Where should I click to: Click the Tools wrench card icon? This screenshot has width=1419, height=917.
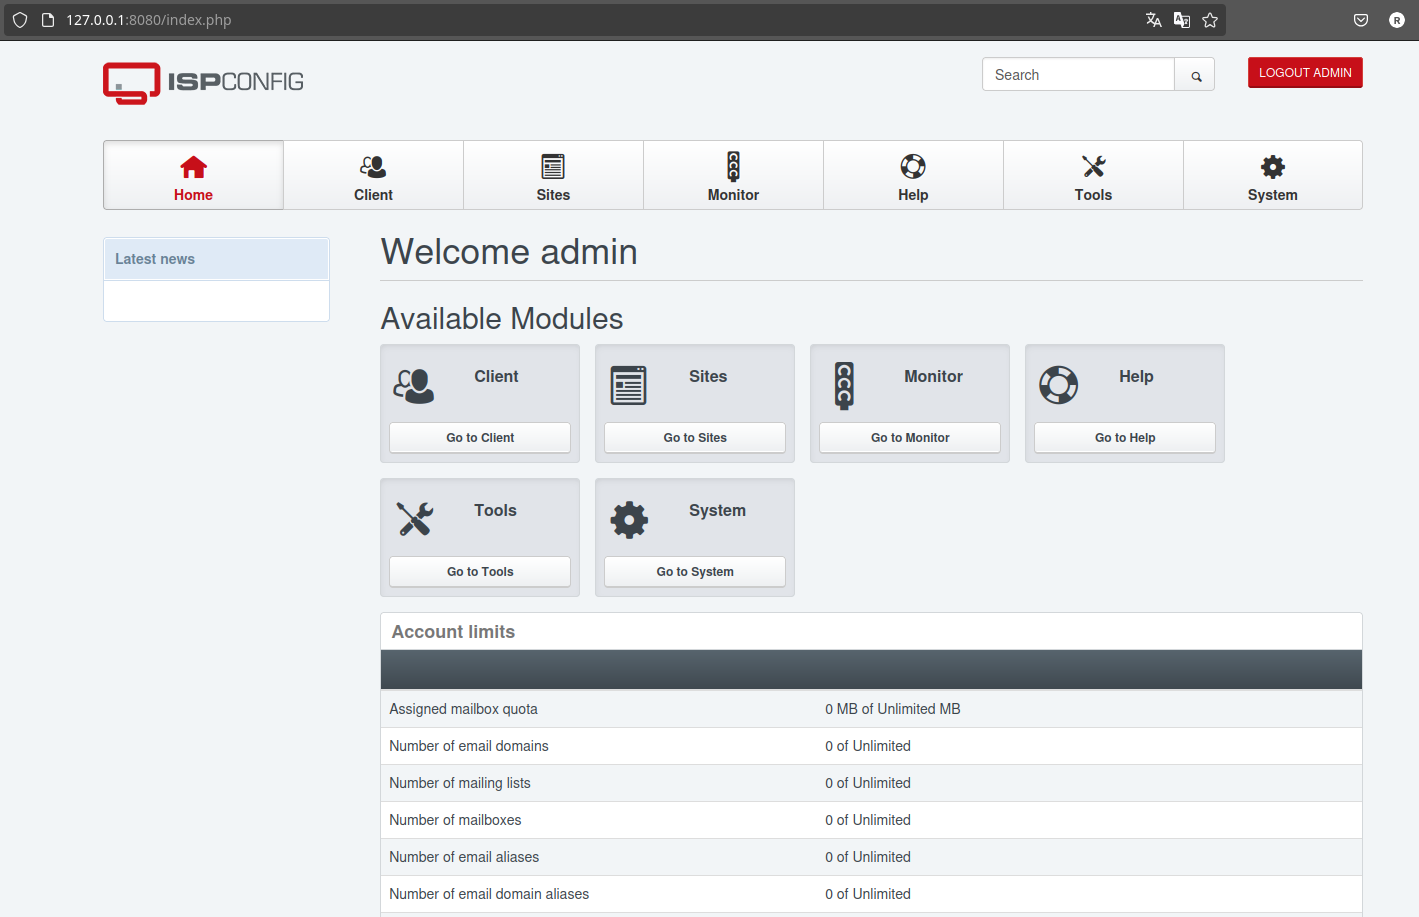pos(414,519)
